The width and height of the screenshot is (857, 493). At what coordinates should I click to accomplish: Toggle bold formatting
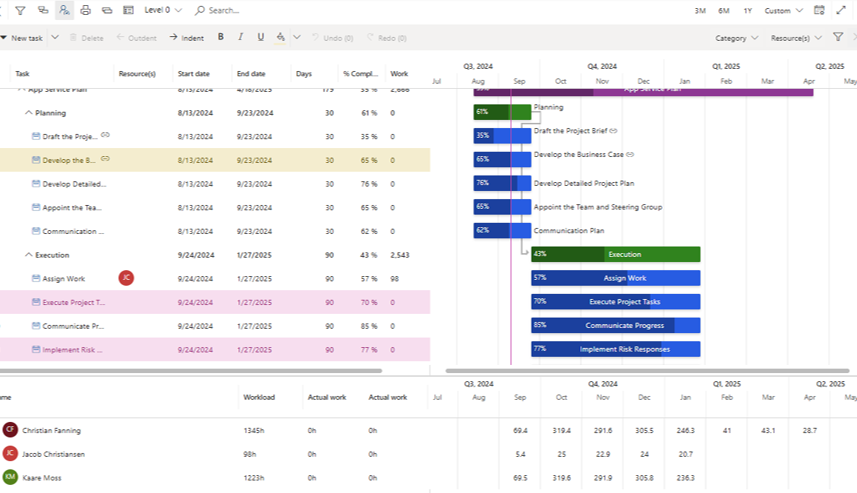(220, 37)
